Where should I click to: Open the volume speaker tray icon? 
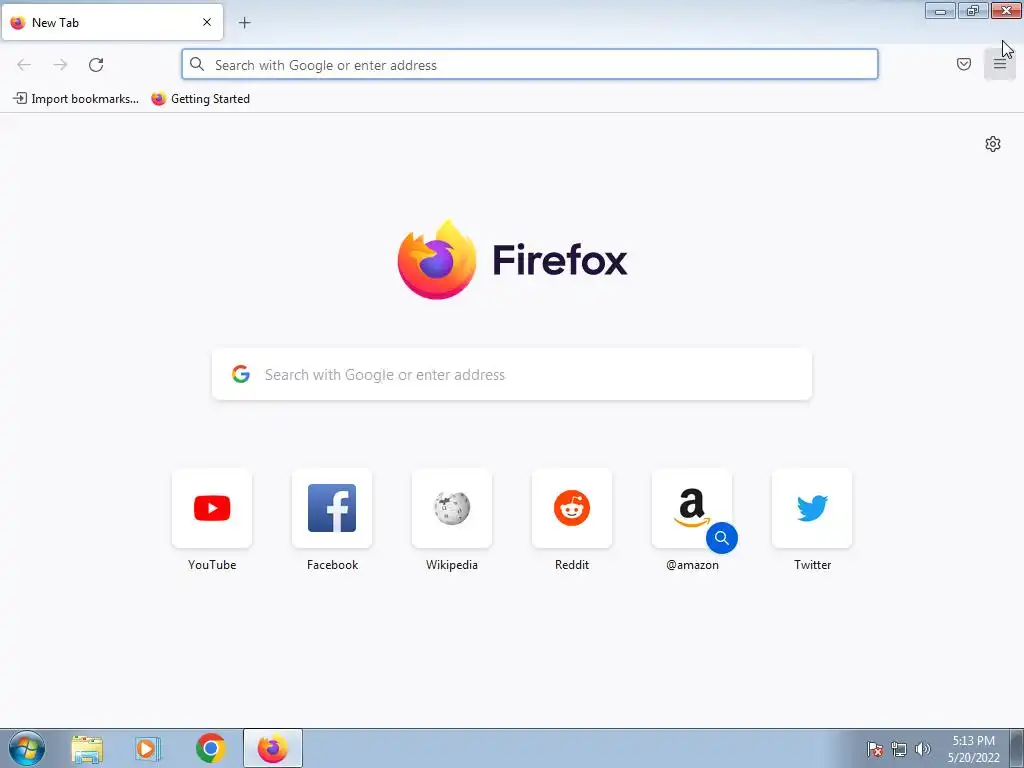point(923,749)
